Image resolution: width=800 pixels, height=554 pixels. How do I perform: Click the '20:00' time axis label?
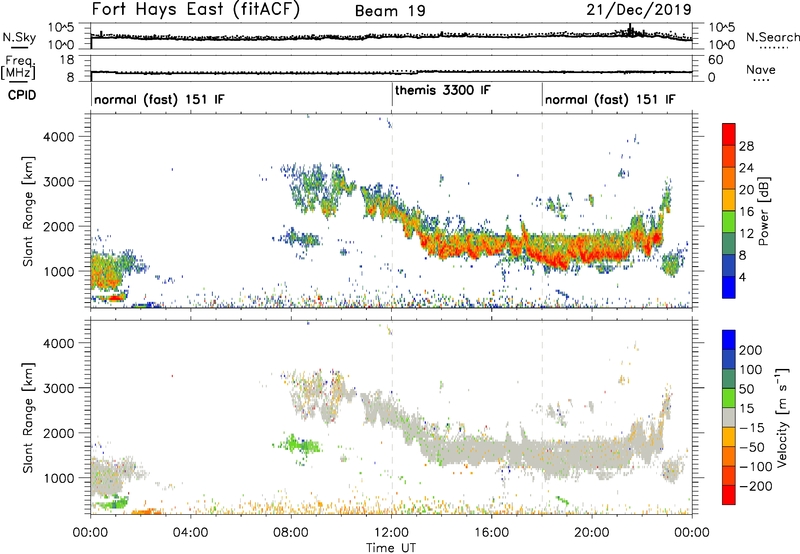point(592,533)
